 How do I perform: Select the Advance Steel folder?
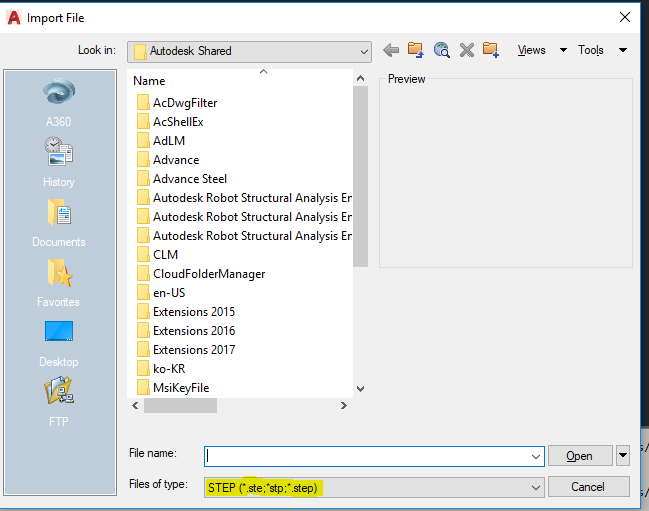[190, 179]
